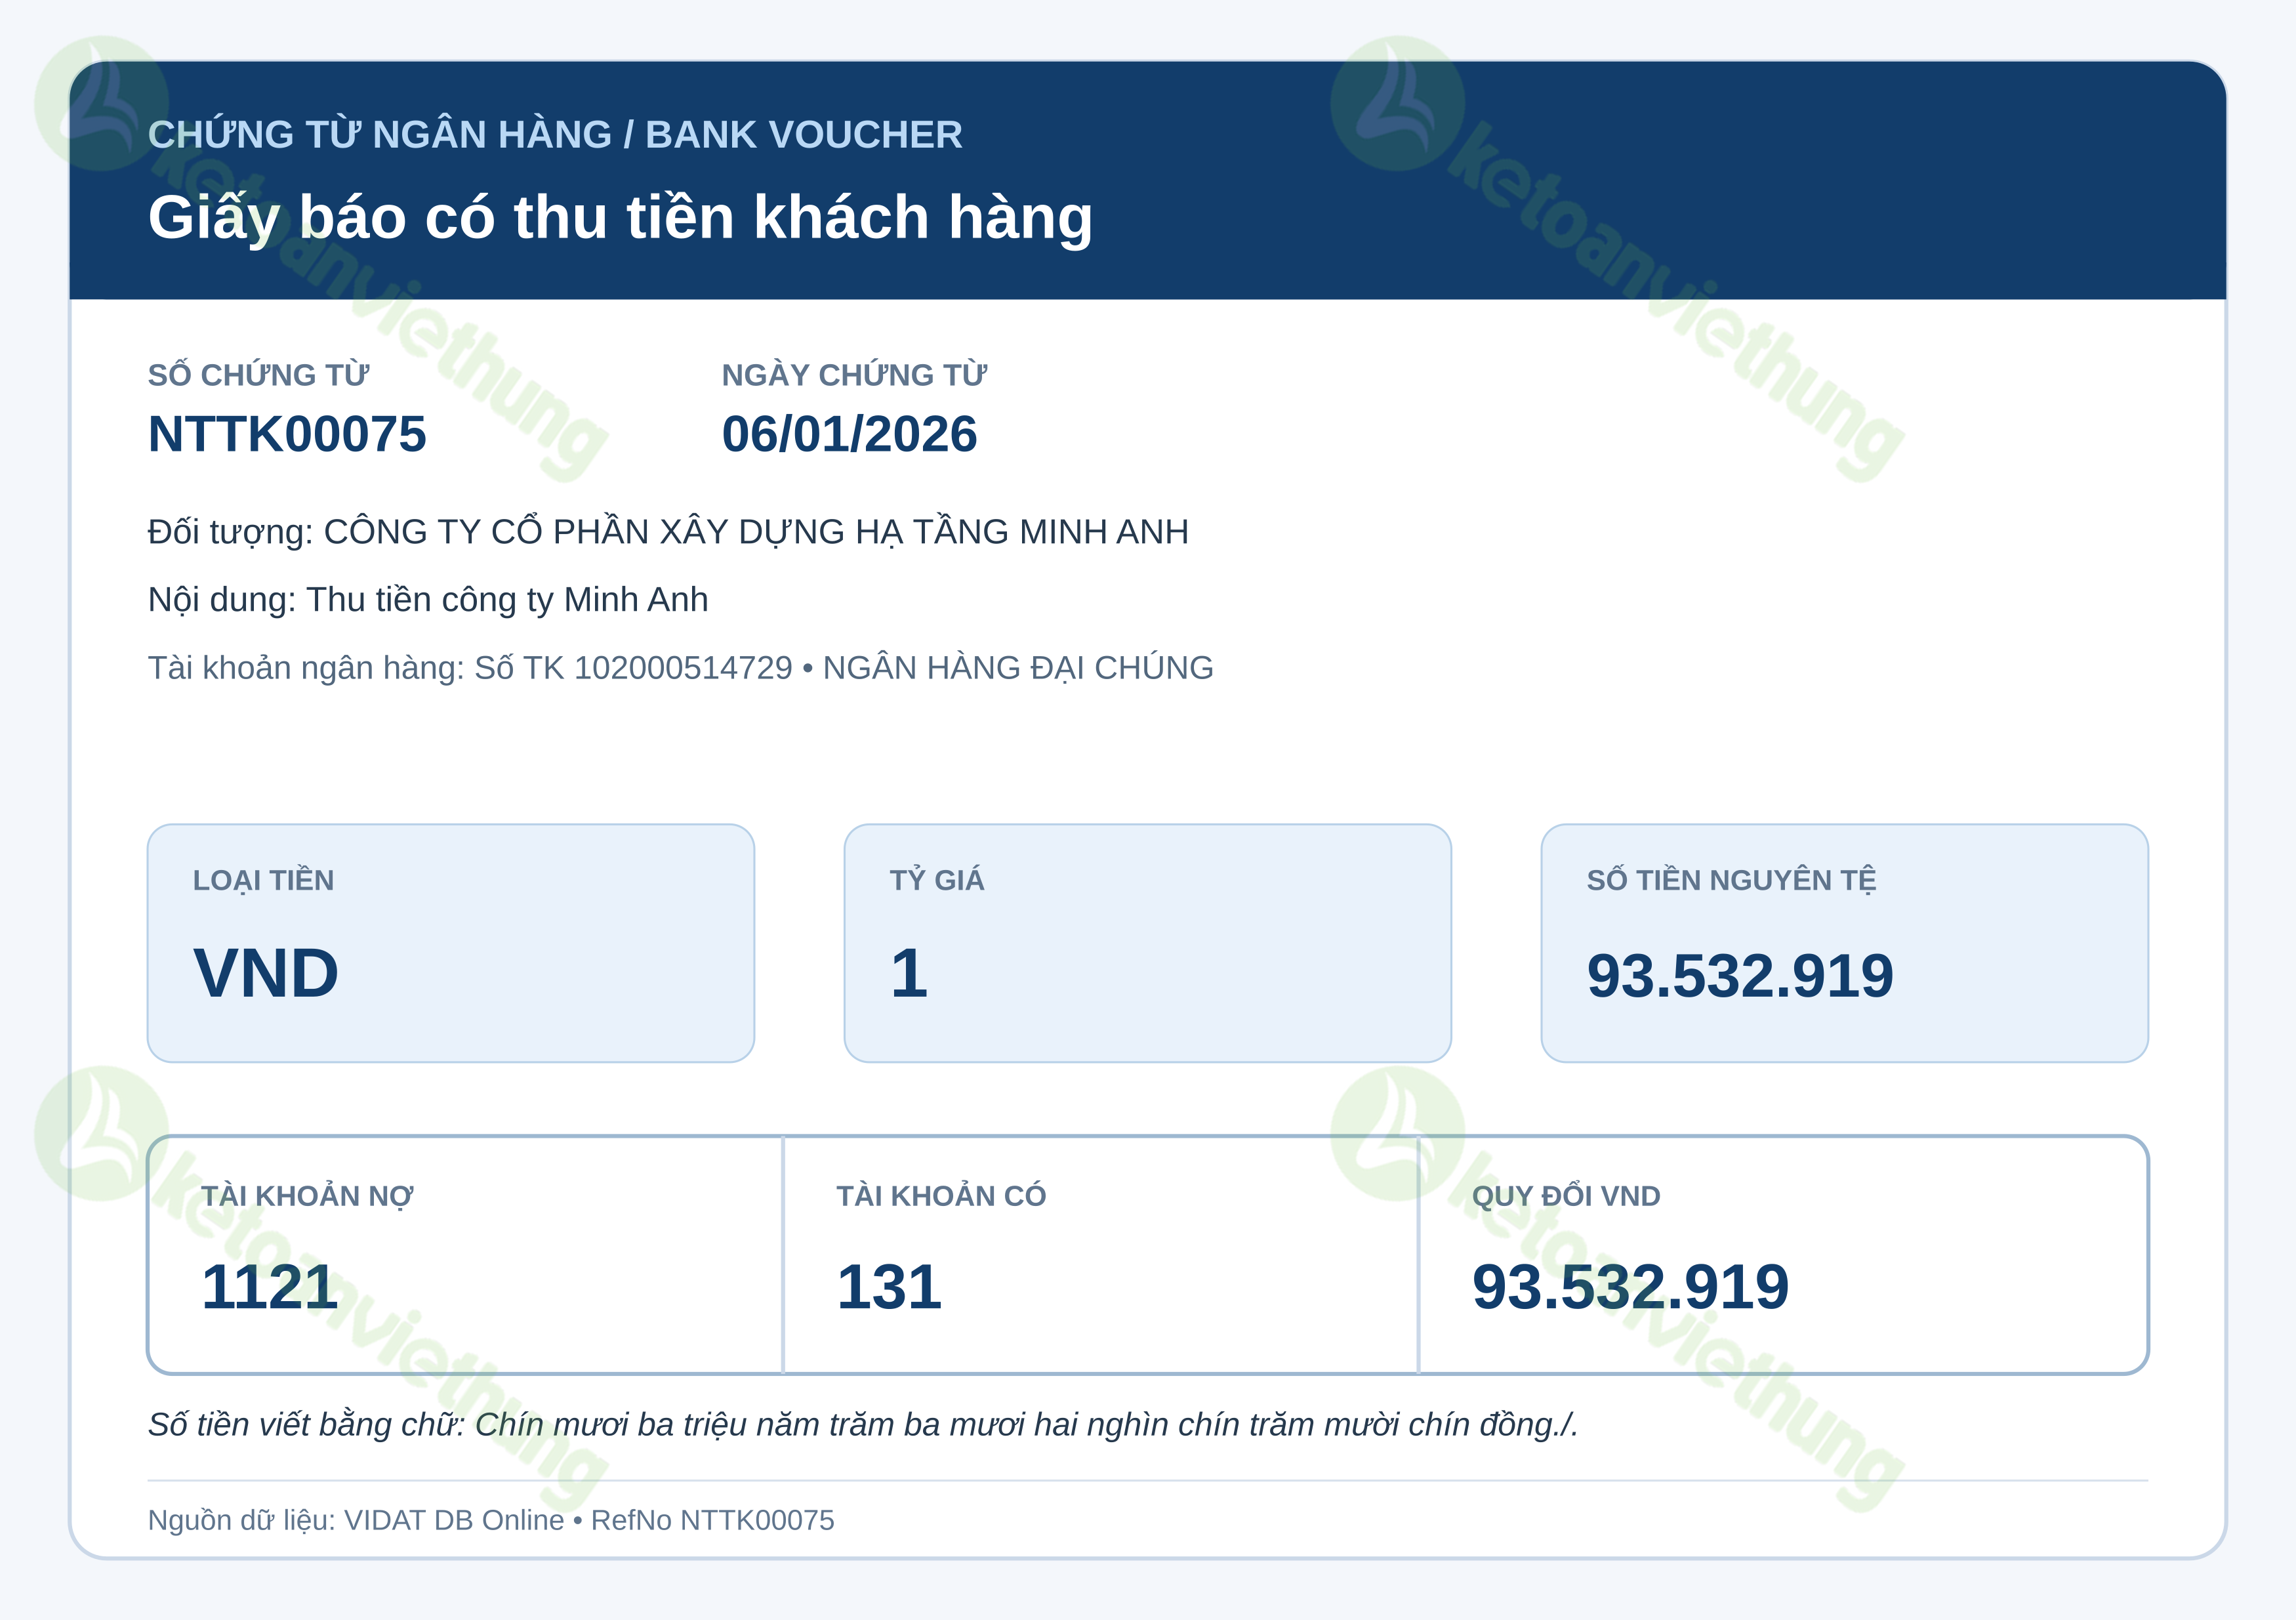
Task: Select voucher number NTTK00075 under SỐ CHỨNG TỪ
Action: point(287,434)
